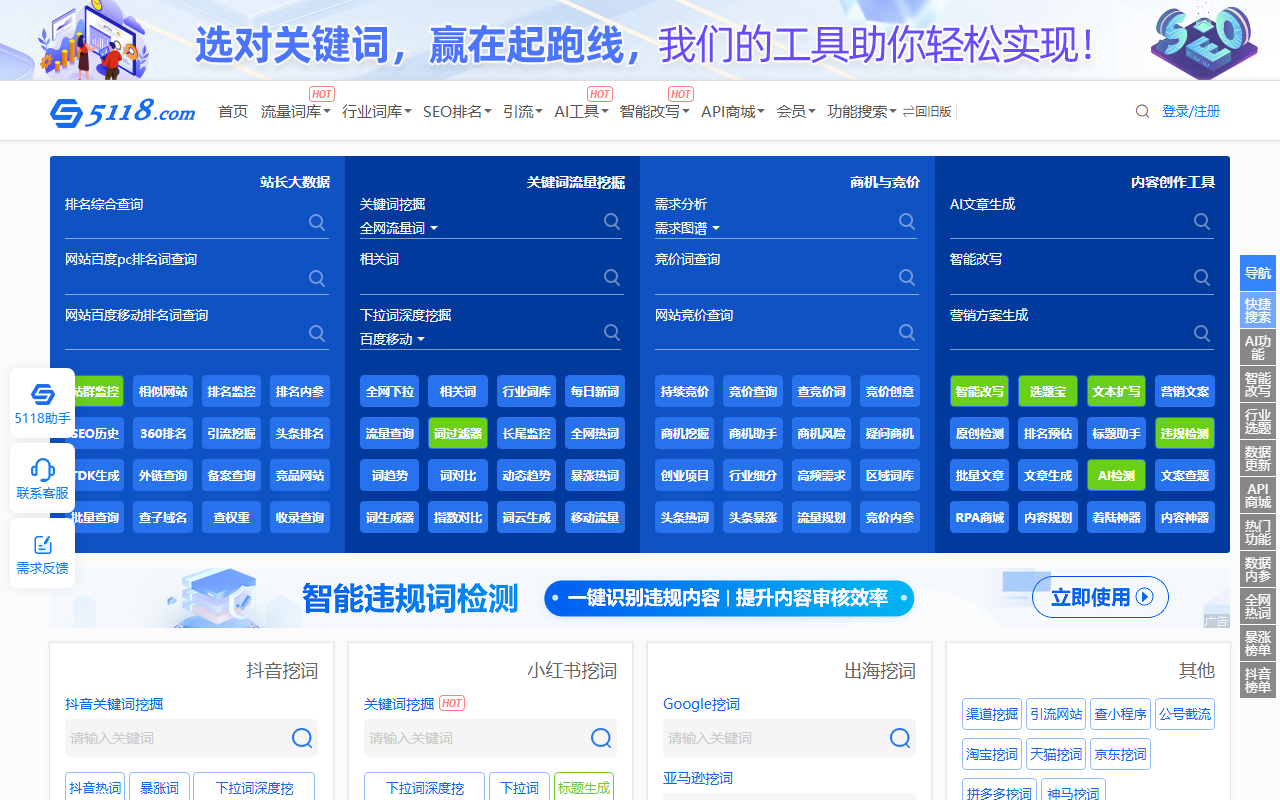1280x800 pixels.
Task: Click the green AI检测 button
Action: click(1116, 476)
